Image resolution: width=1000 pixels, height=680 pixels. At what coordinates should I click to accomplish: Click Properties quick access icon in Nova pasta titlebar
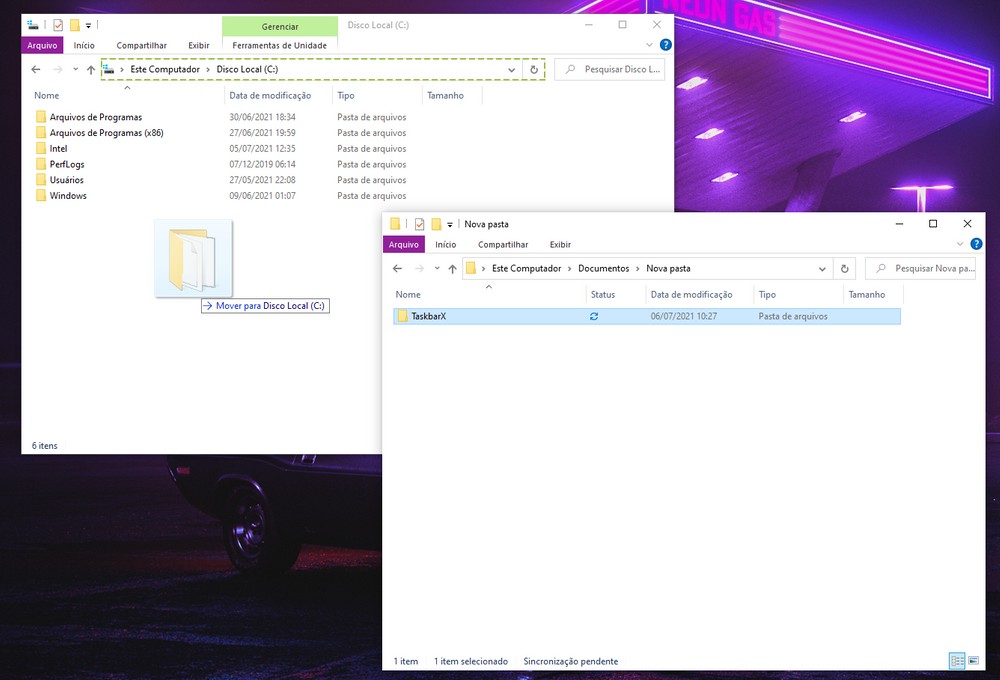[419, 224]
